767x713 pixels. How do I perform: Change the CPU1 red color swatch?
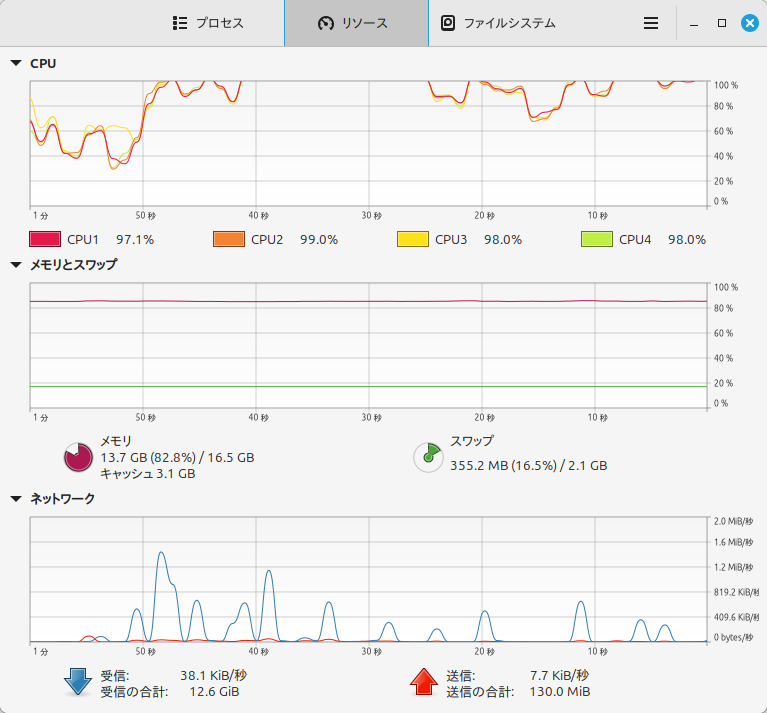(45, 239)
